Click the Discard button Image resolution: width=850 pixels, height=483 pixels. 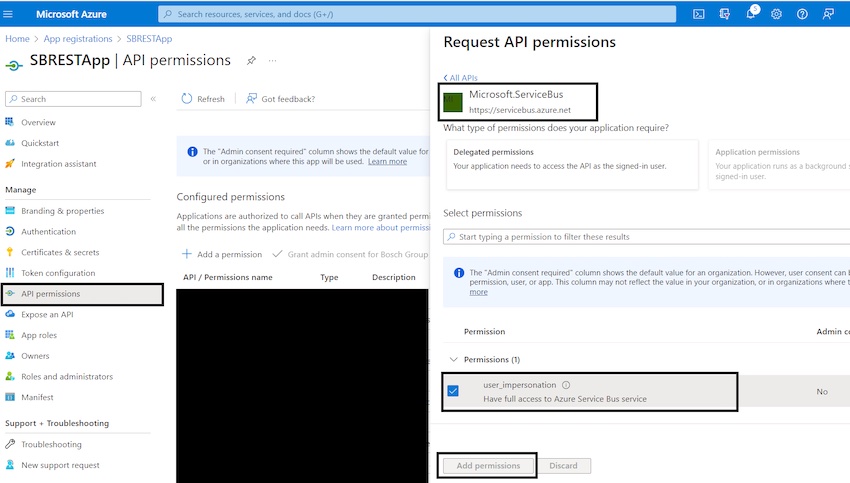point(563,466)
